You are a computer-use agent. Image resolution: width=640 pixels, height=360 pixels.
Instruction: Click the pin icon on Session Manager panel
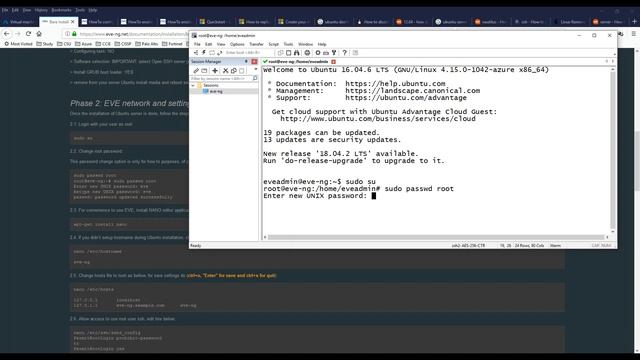point(246,62)
